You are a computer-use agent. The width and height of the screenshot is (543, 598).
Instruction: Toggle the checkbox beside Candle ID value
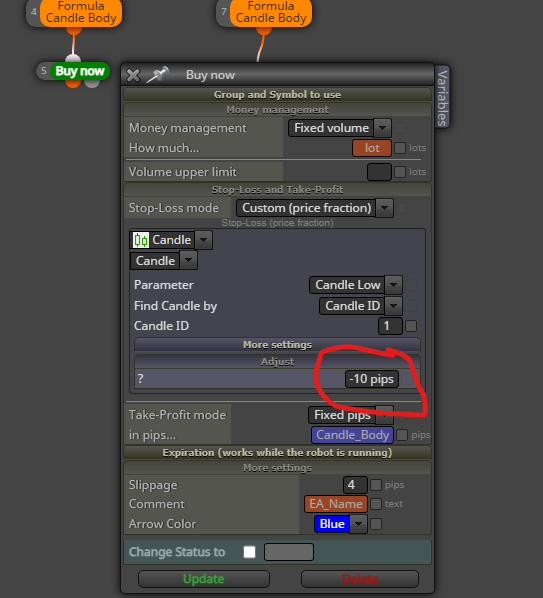[x=411, y=326]
